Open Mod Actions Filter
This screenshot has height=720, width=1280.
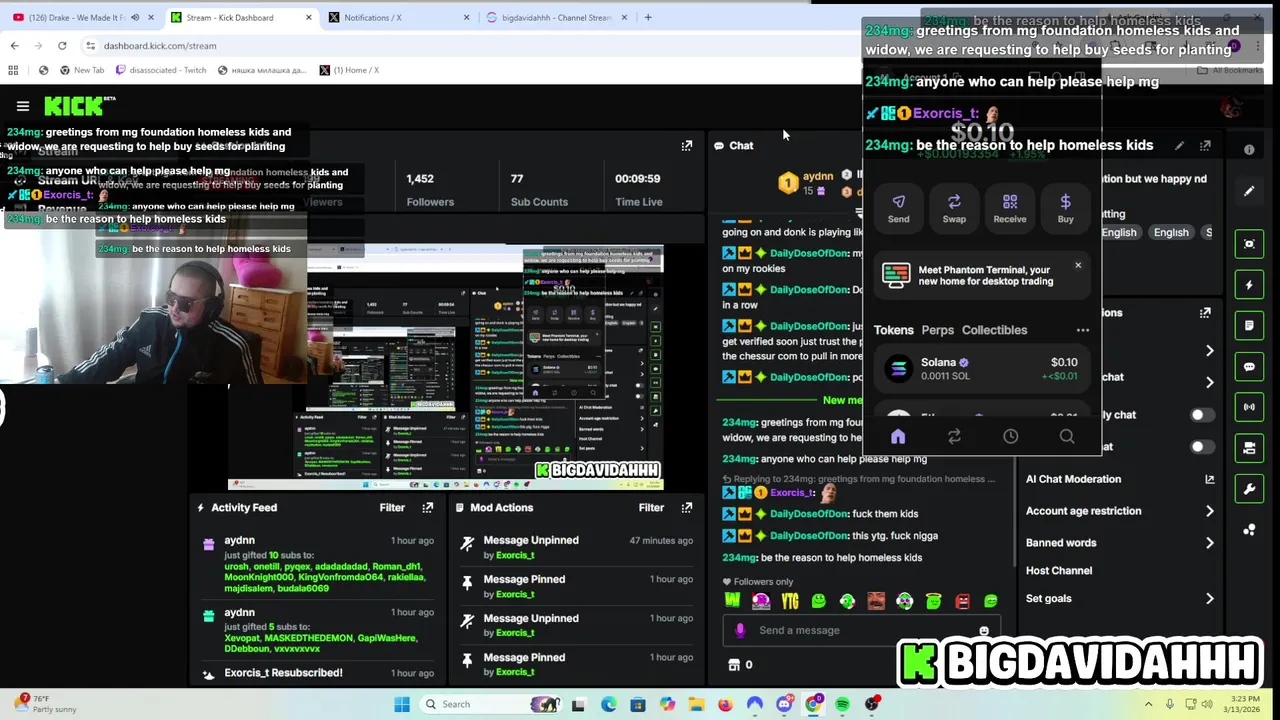tap(651, 508)
